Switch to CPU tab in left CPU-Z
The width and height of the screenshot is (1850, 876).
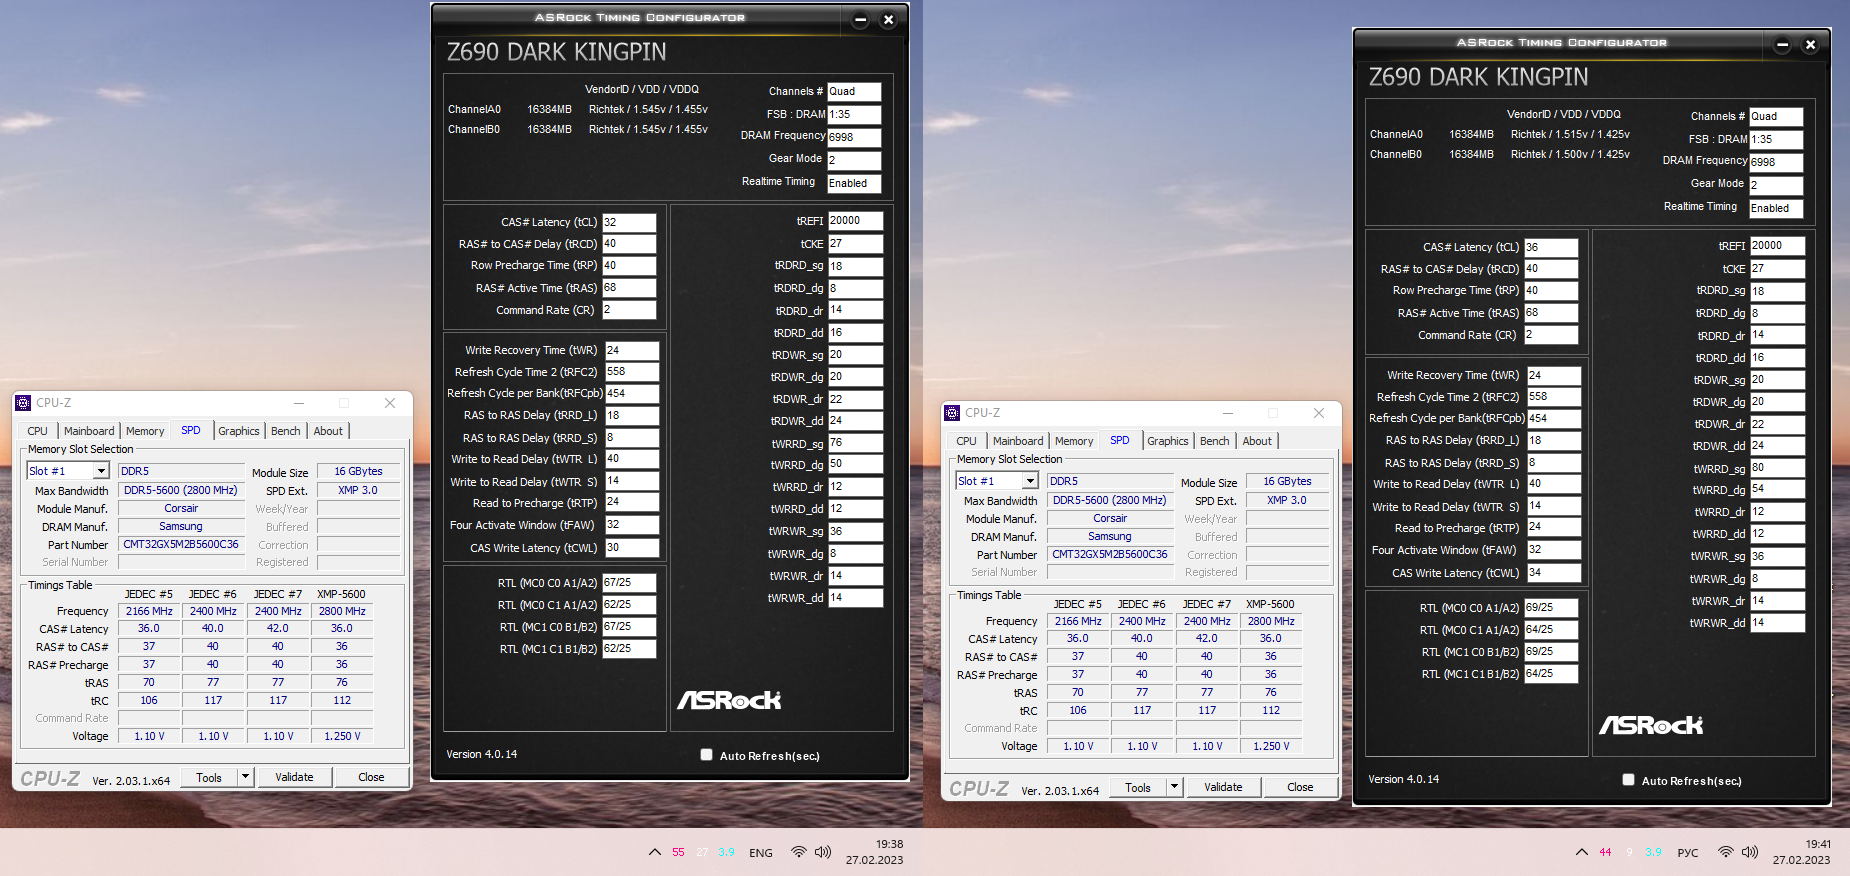click(x=38, y=431)
